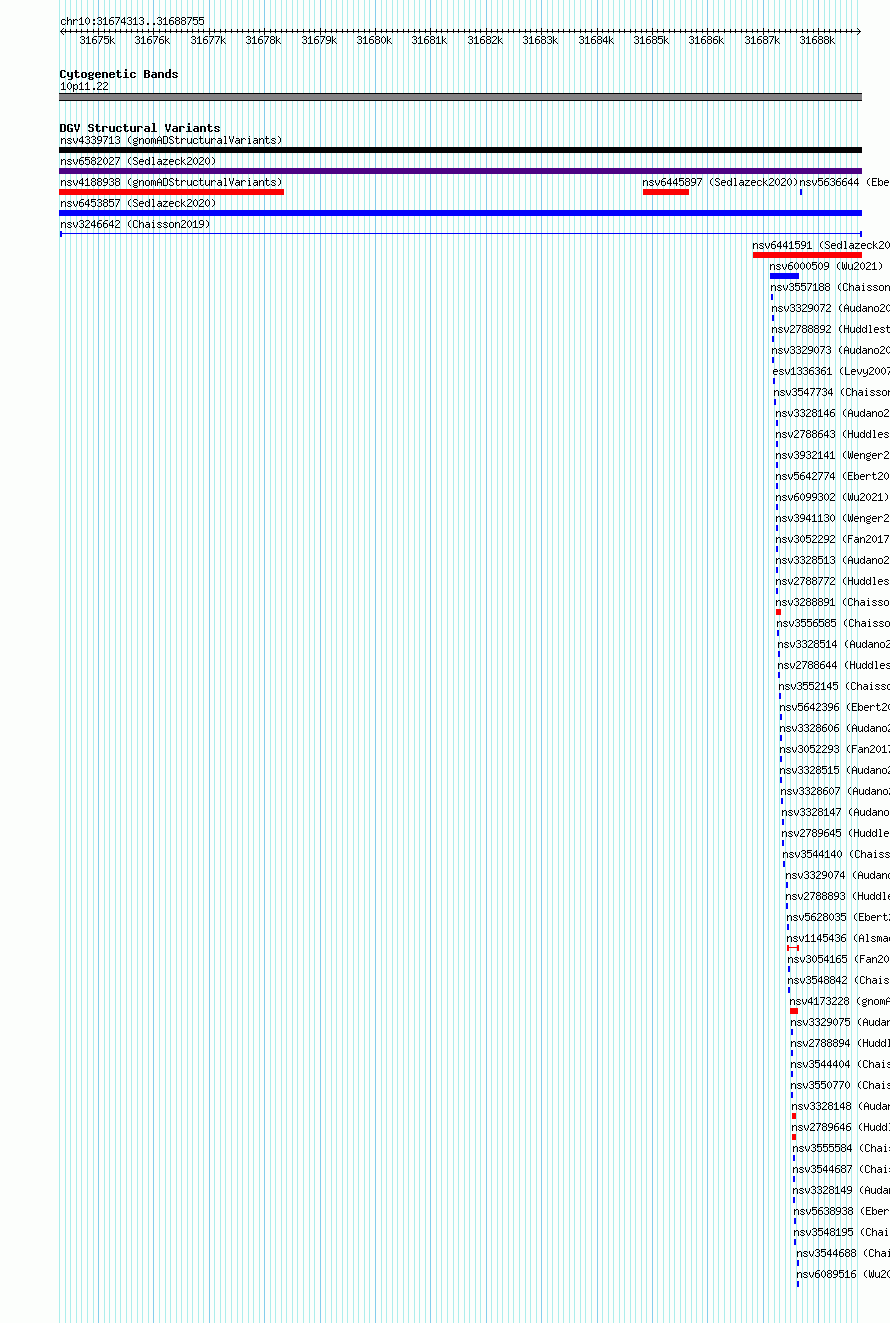Click variant nsv2788772
Viewport: 890px width, 1323px height.
pyautogui.click(x=833, y=581)
